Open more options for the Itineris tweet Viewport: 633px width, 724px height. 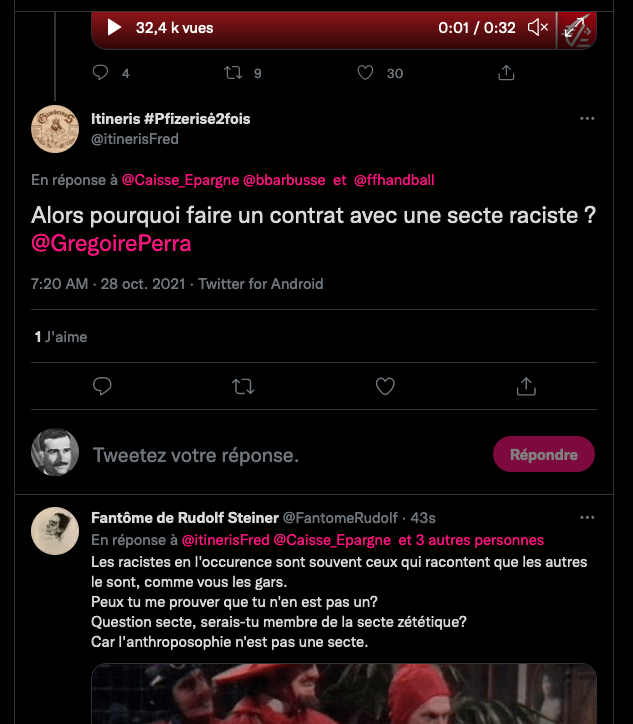click(588, 118)
